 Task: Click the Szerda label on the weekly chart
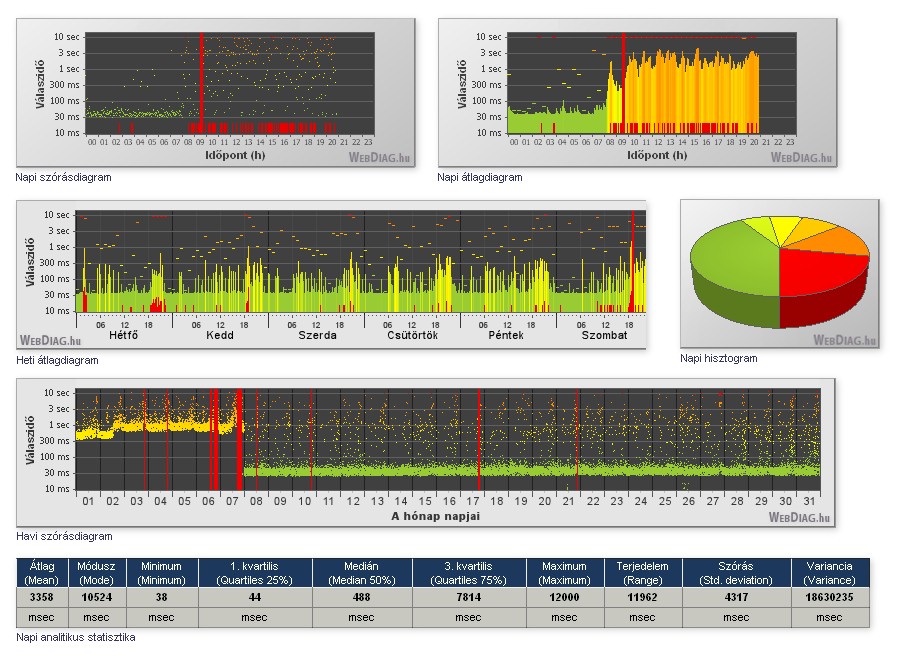(x=317, y=335)
